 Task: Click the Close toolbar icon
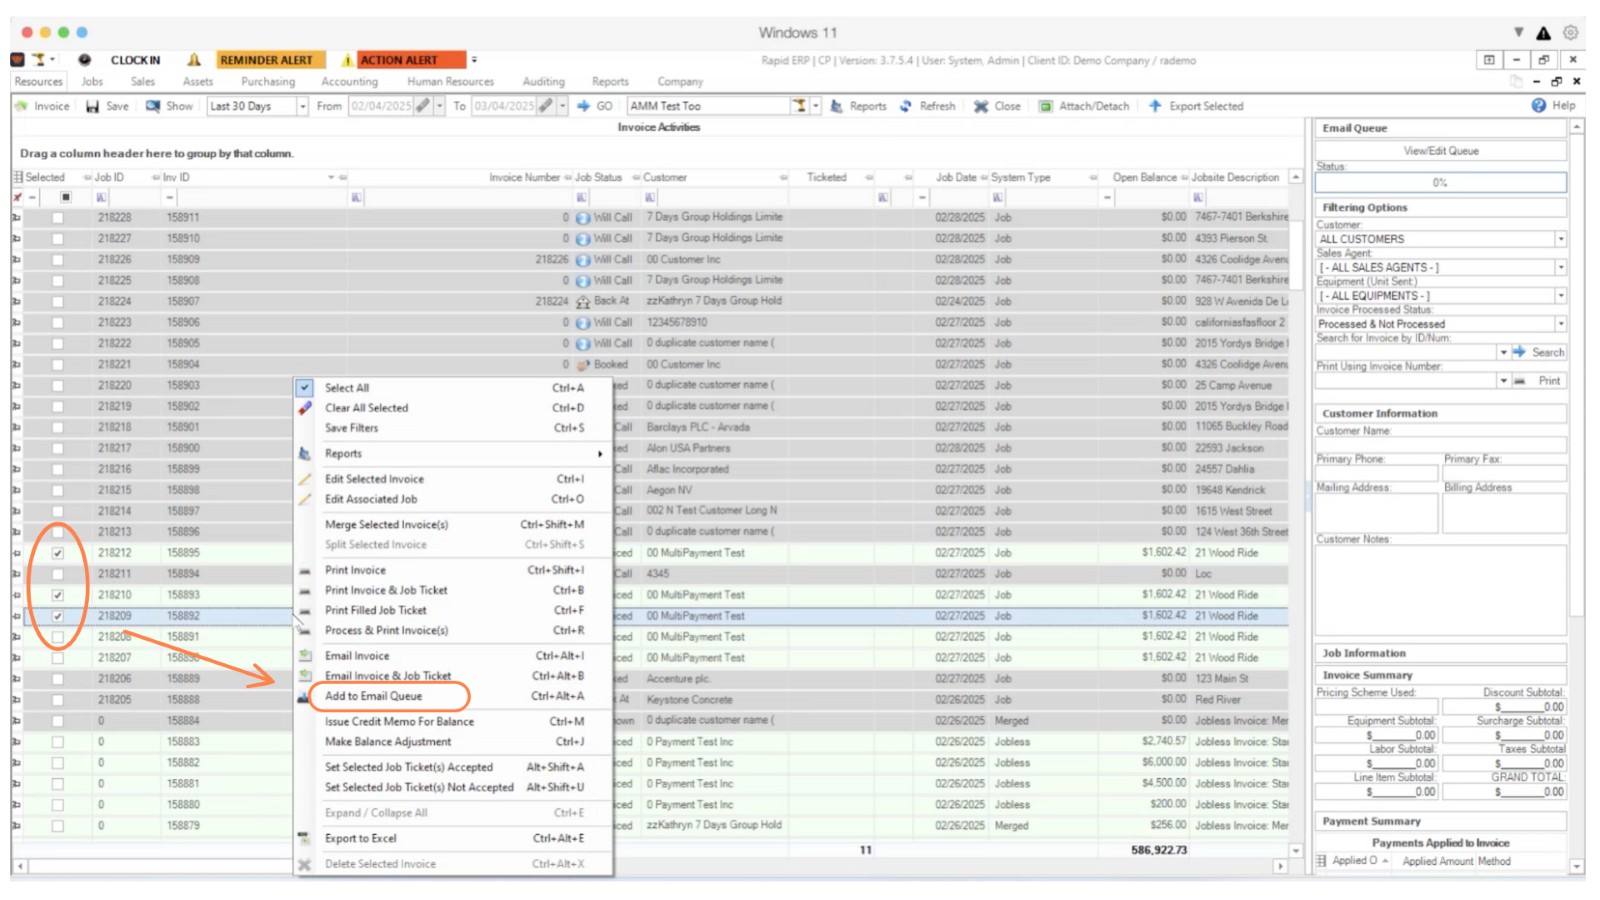coord(981,106)
